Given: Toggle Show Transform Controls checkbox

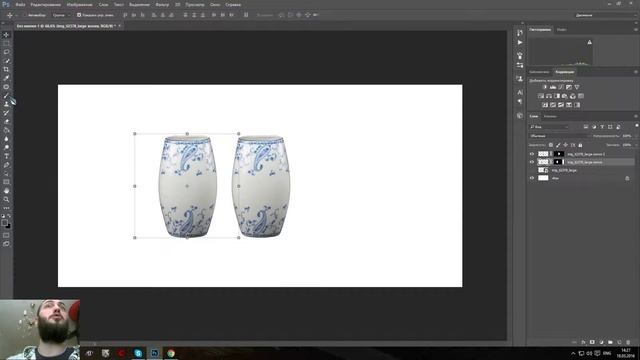Looking at the screenshot, I should pos(79,15).
